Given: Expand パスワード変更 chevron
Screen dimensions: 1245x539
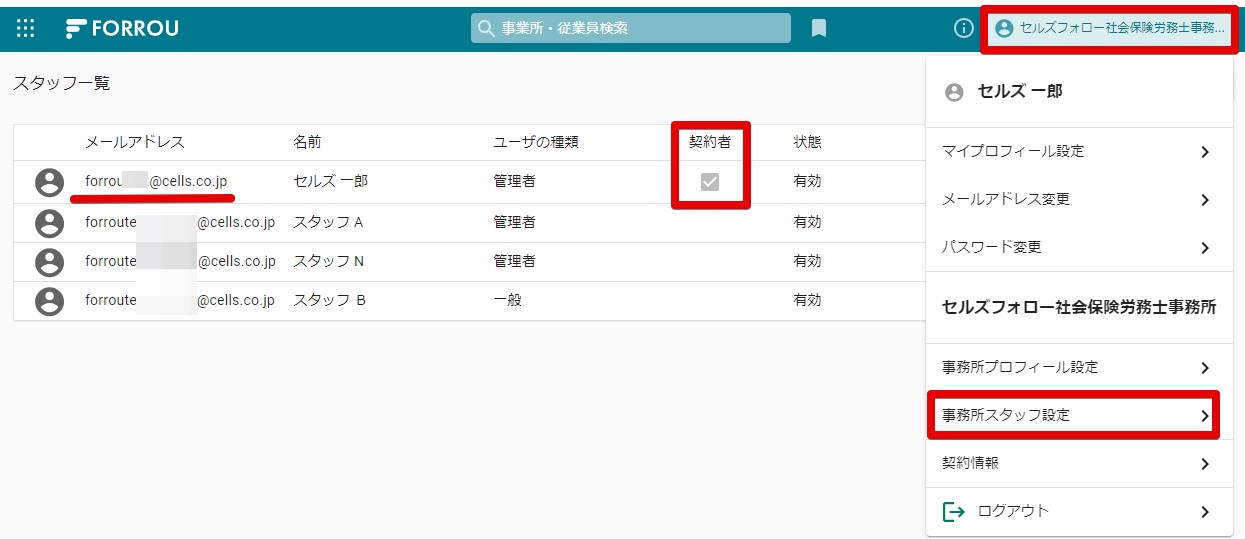Looking at the screenshot, I should pyautogui.click(x=1205, y=248).
